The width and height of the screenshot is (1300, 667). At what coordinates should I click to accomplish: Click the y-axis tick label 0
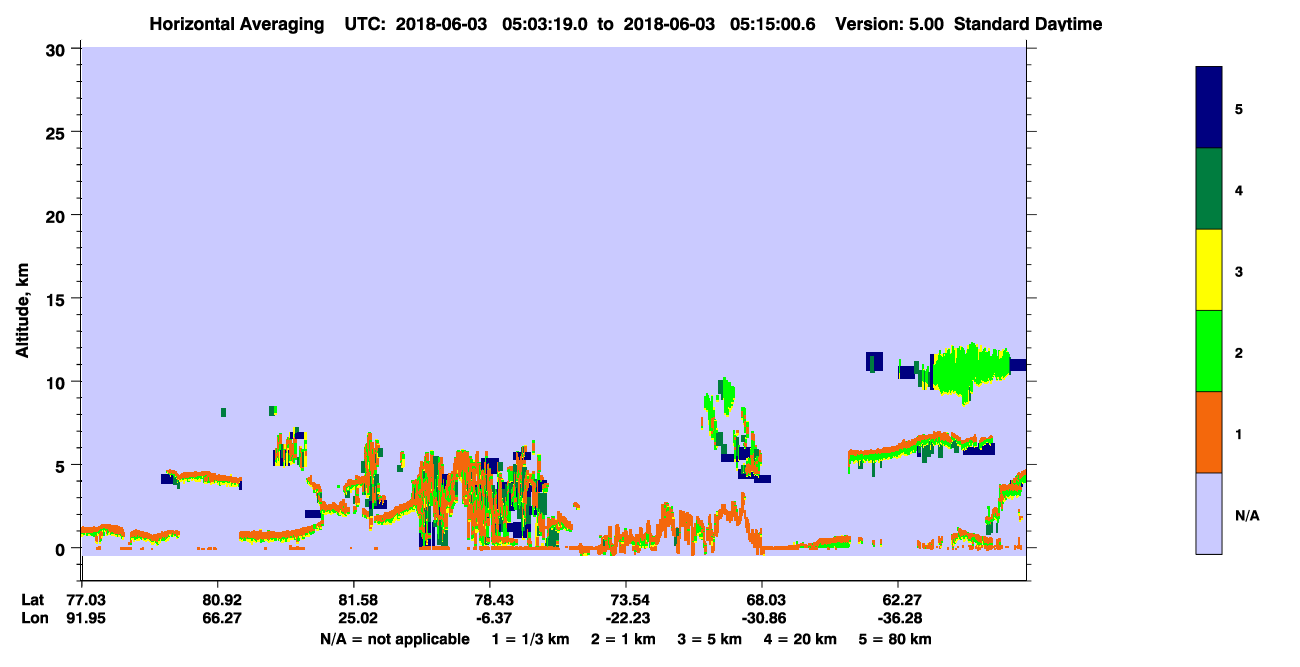click(62, 548)
